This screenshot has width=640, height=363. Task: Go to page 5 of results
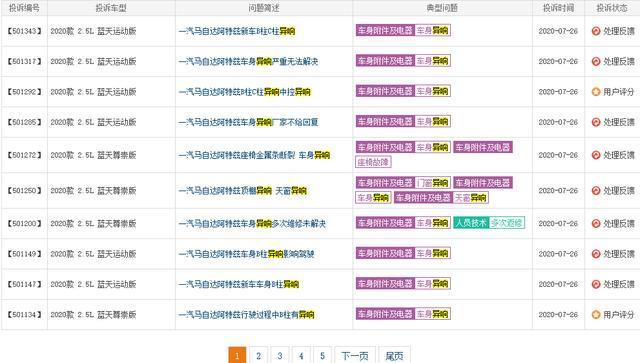tap(322, 356)
